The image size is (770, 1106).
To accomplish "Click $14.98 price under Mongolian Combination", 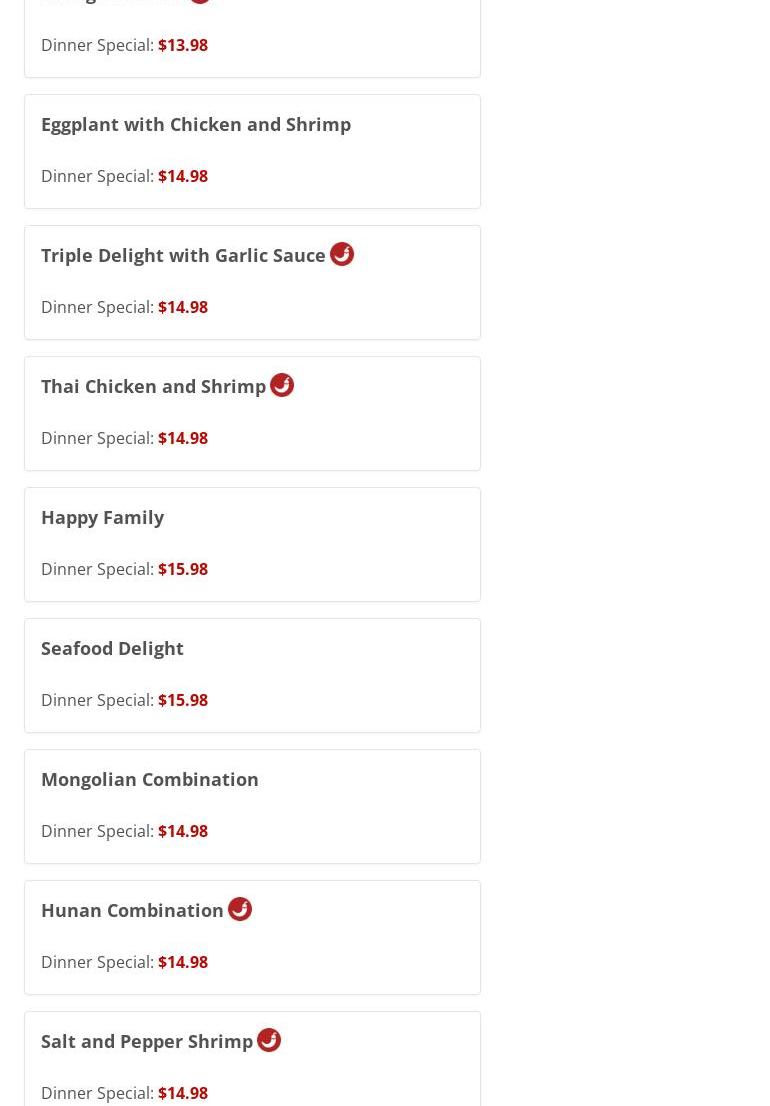I will pos(183,831).
